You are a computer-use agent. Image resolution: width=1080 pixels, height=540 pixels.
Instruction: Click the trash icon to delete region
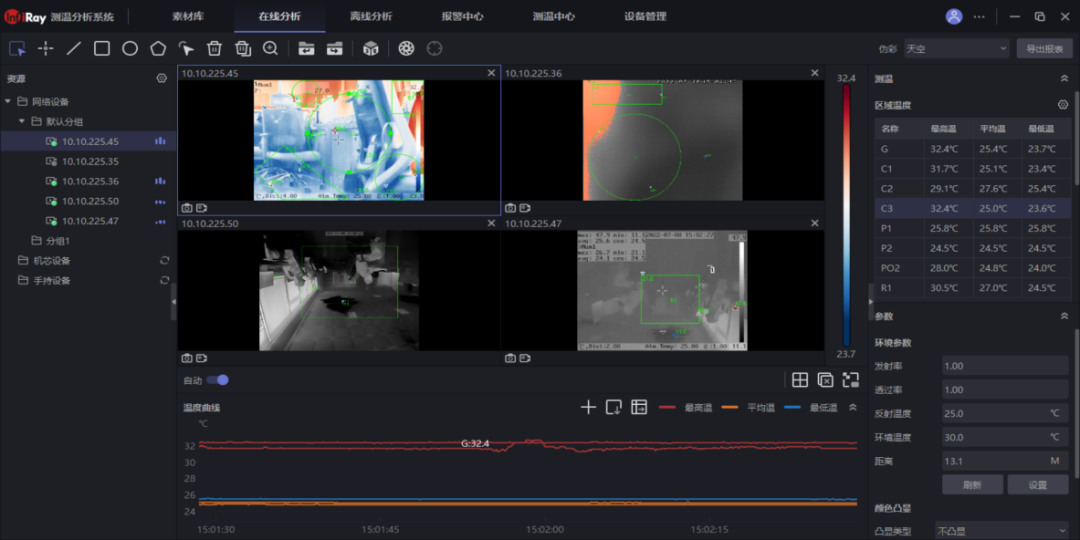(214, 48)
